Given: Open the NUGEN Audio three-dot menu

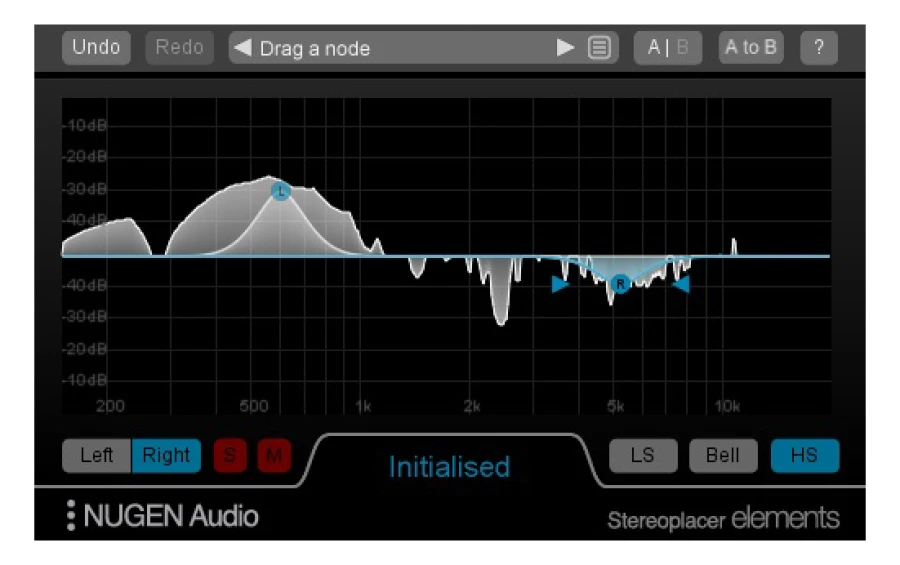Looking at the screenshot, I should coord(71,515).
